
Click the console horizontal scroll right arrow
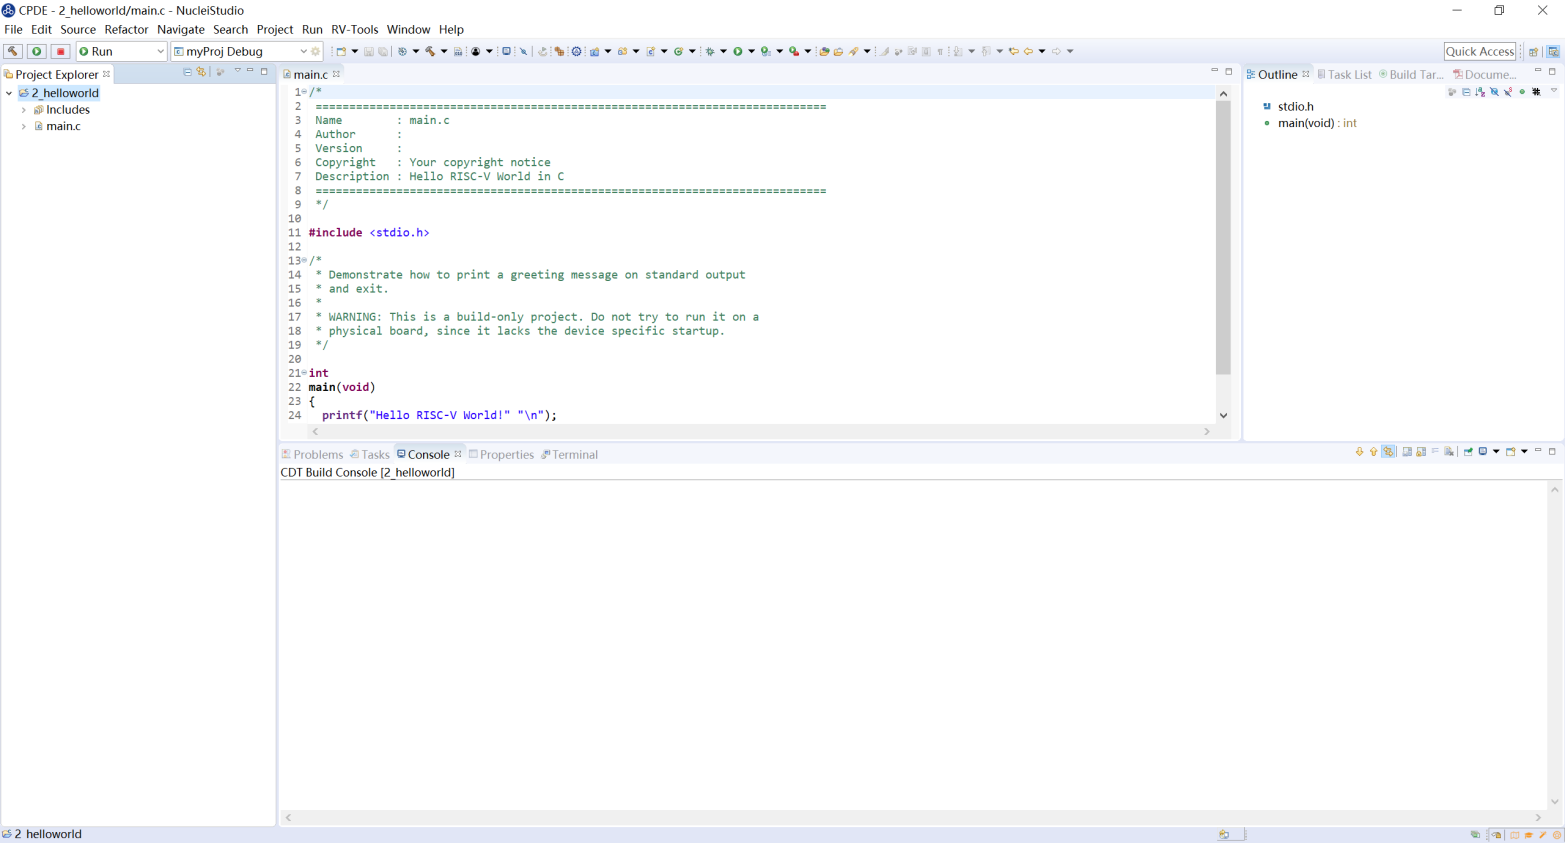(1538, 818)
